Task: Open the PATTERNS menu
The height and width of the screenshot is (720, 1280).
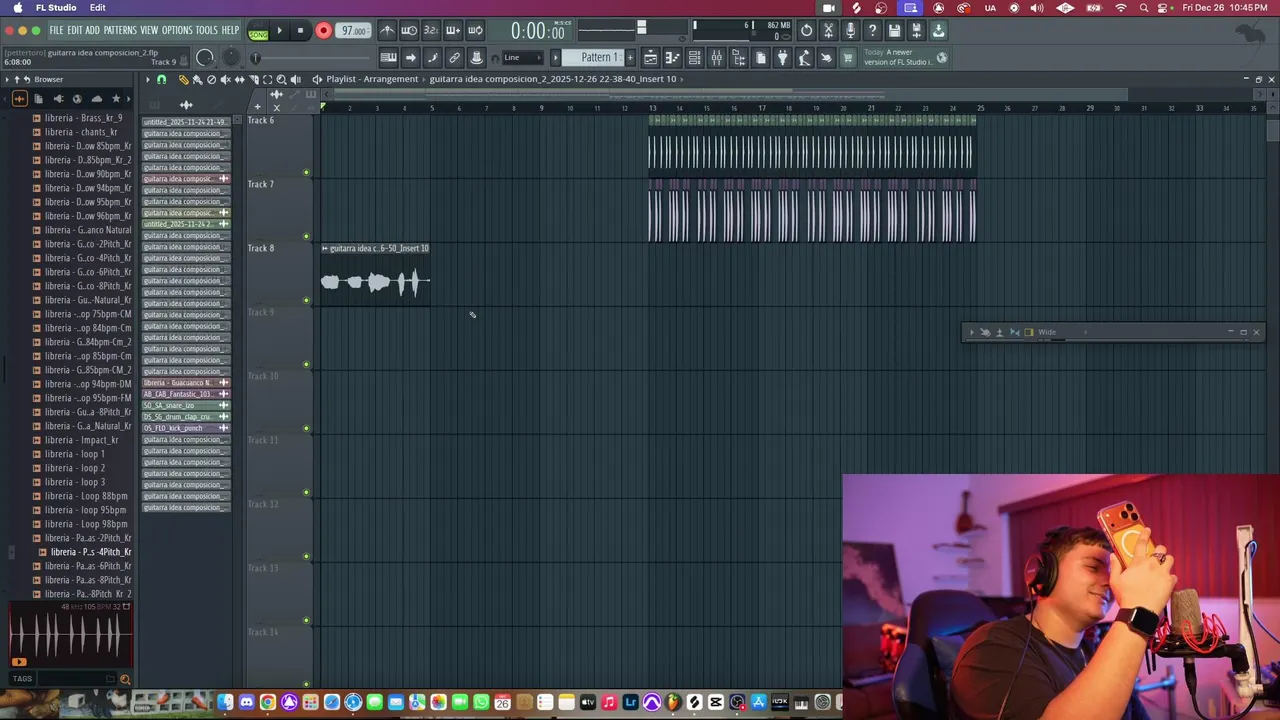Action: [120, 31]
